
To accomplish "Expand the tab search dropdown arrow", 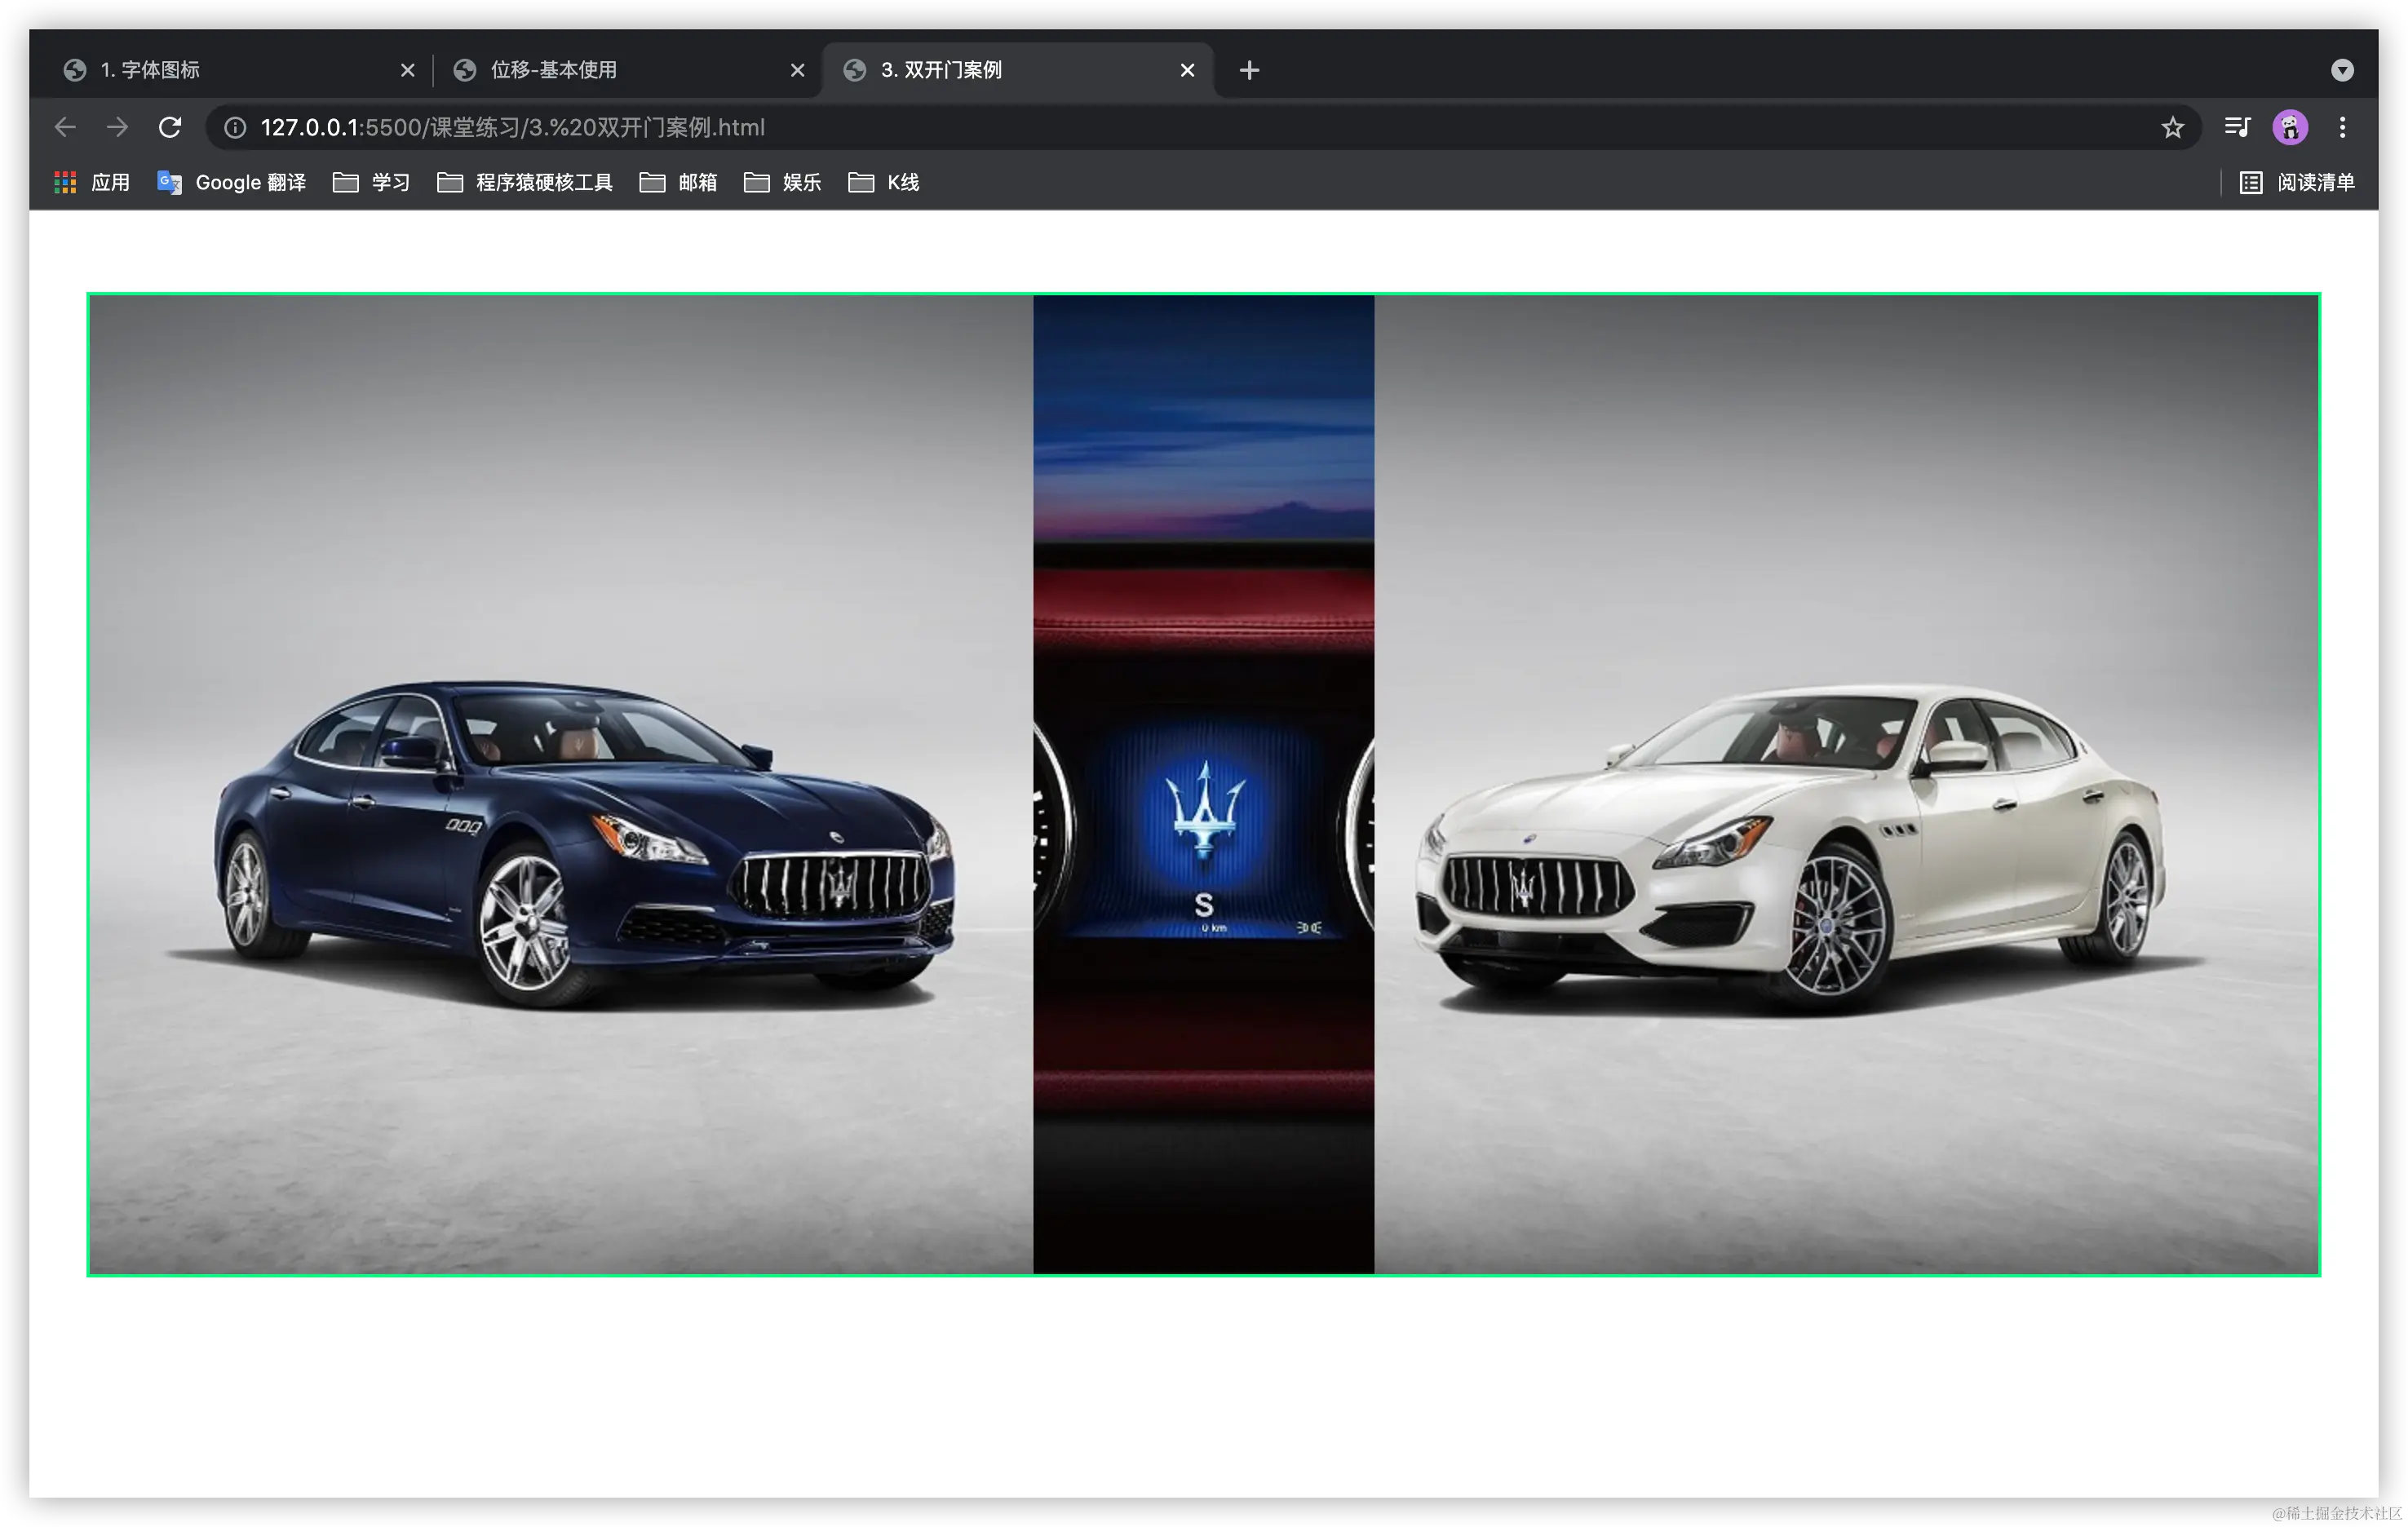I will tap(2342, 70).
